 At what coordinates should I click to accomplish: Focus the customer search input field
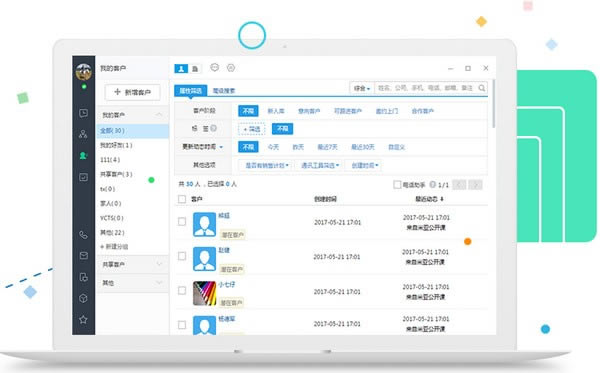(426, 88)
